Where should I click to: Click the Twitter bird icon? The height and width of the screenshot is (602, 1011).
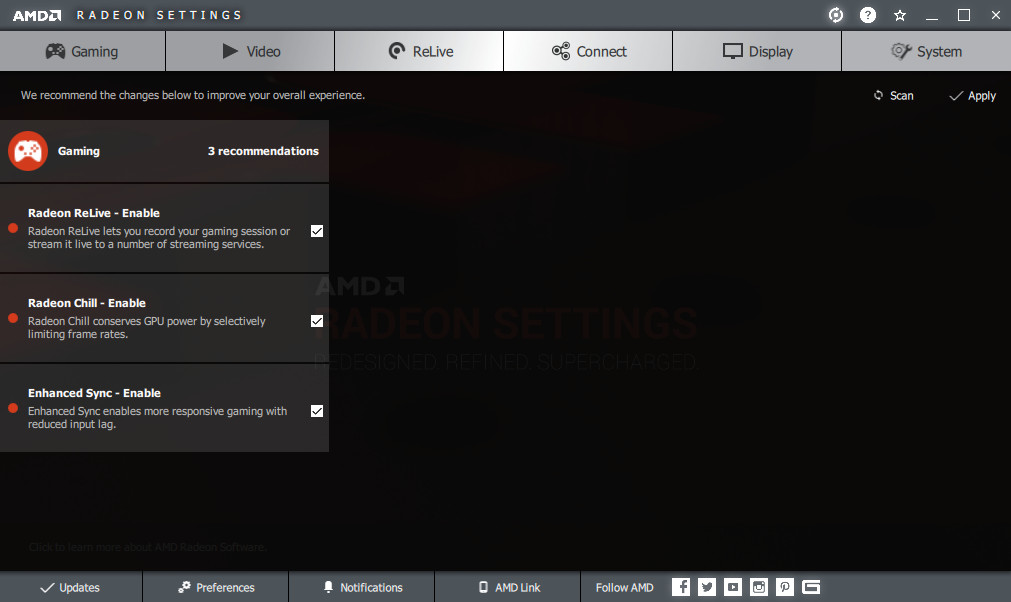(707, 587)
